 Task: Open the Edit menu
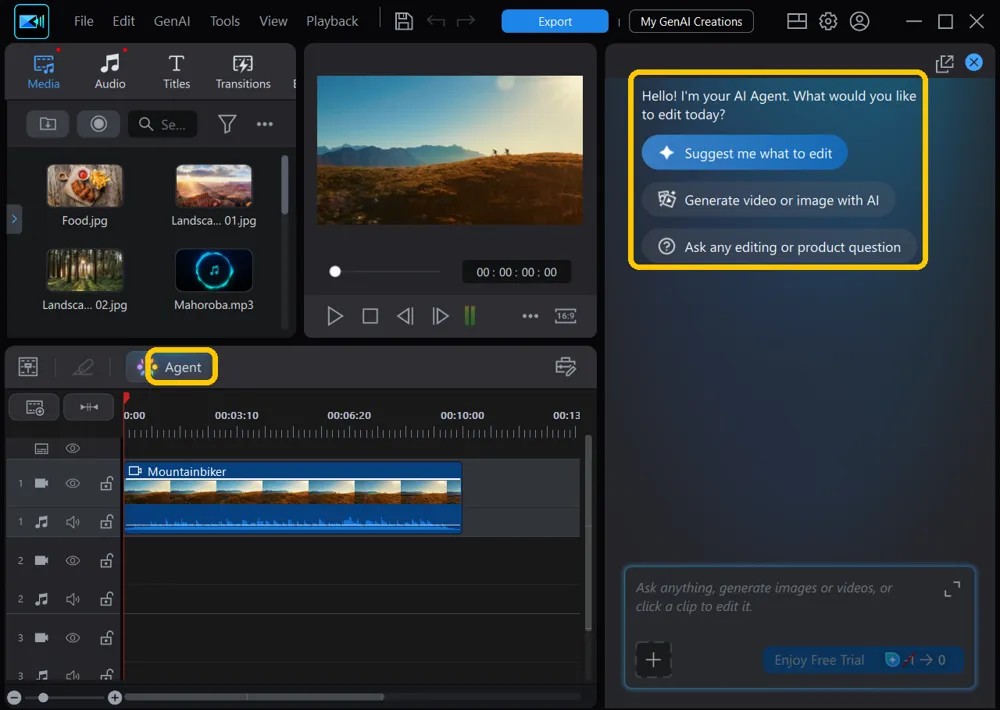[123, 21]
